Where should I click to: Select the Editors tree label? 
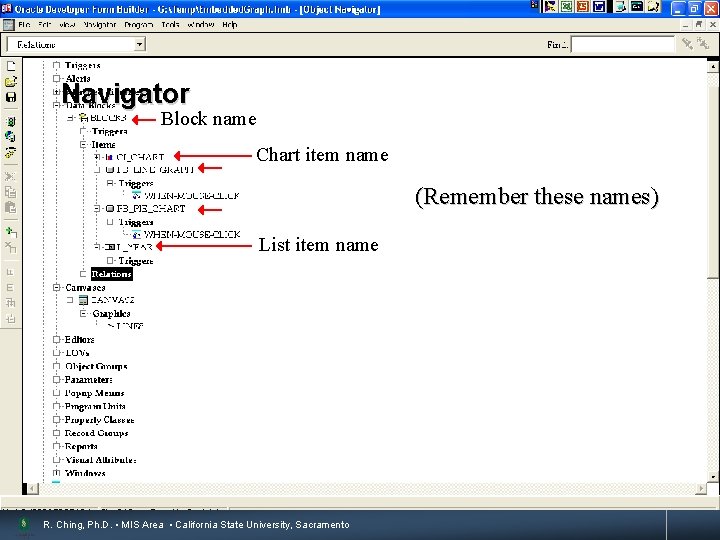tap(79, 340)
